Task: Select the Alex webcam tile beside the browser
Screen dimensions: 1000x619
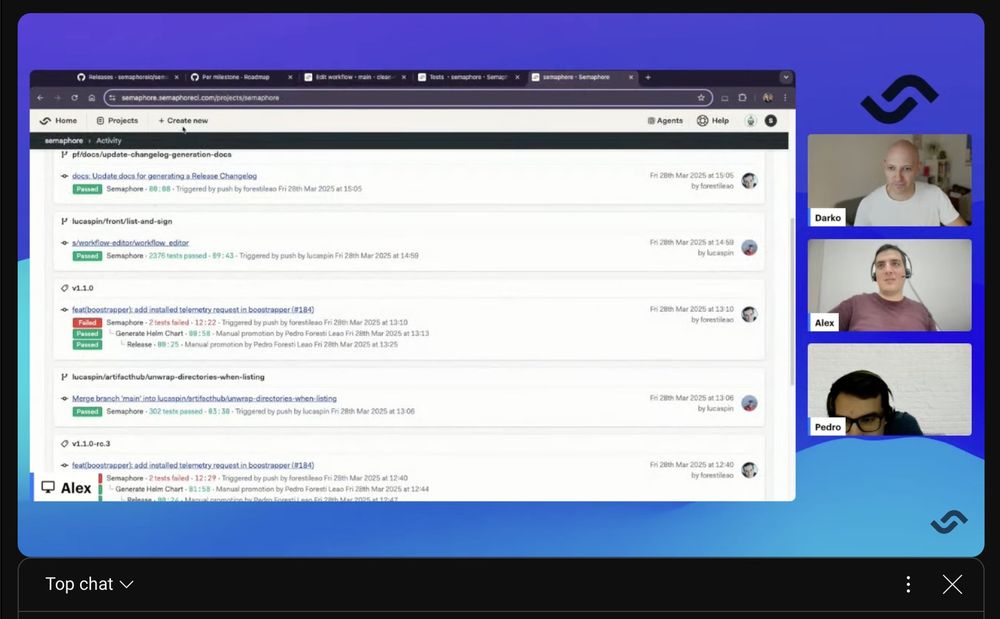Action: click(890, 285)
